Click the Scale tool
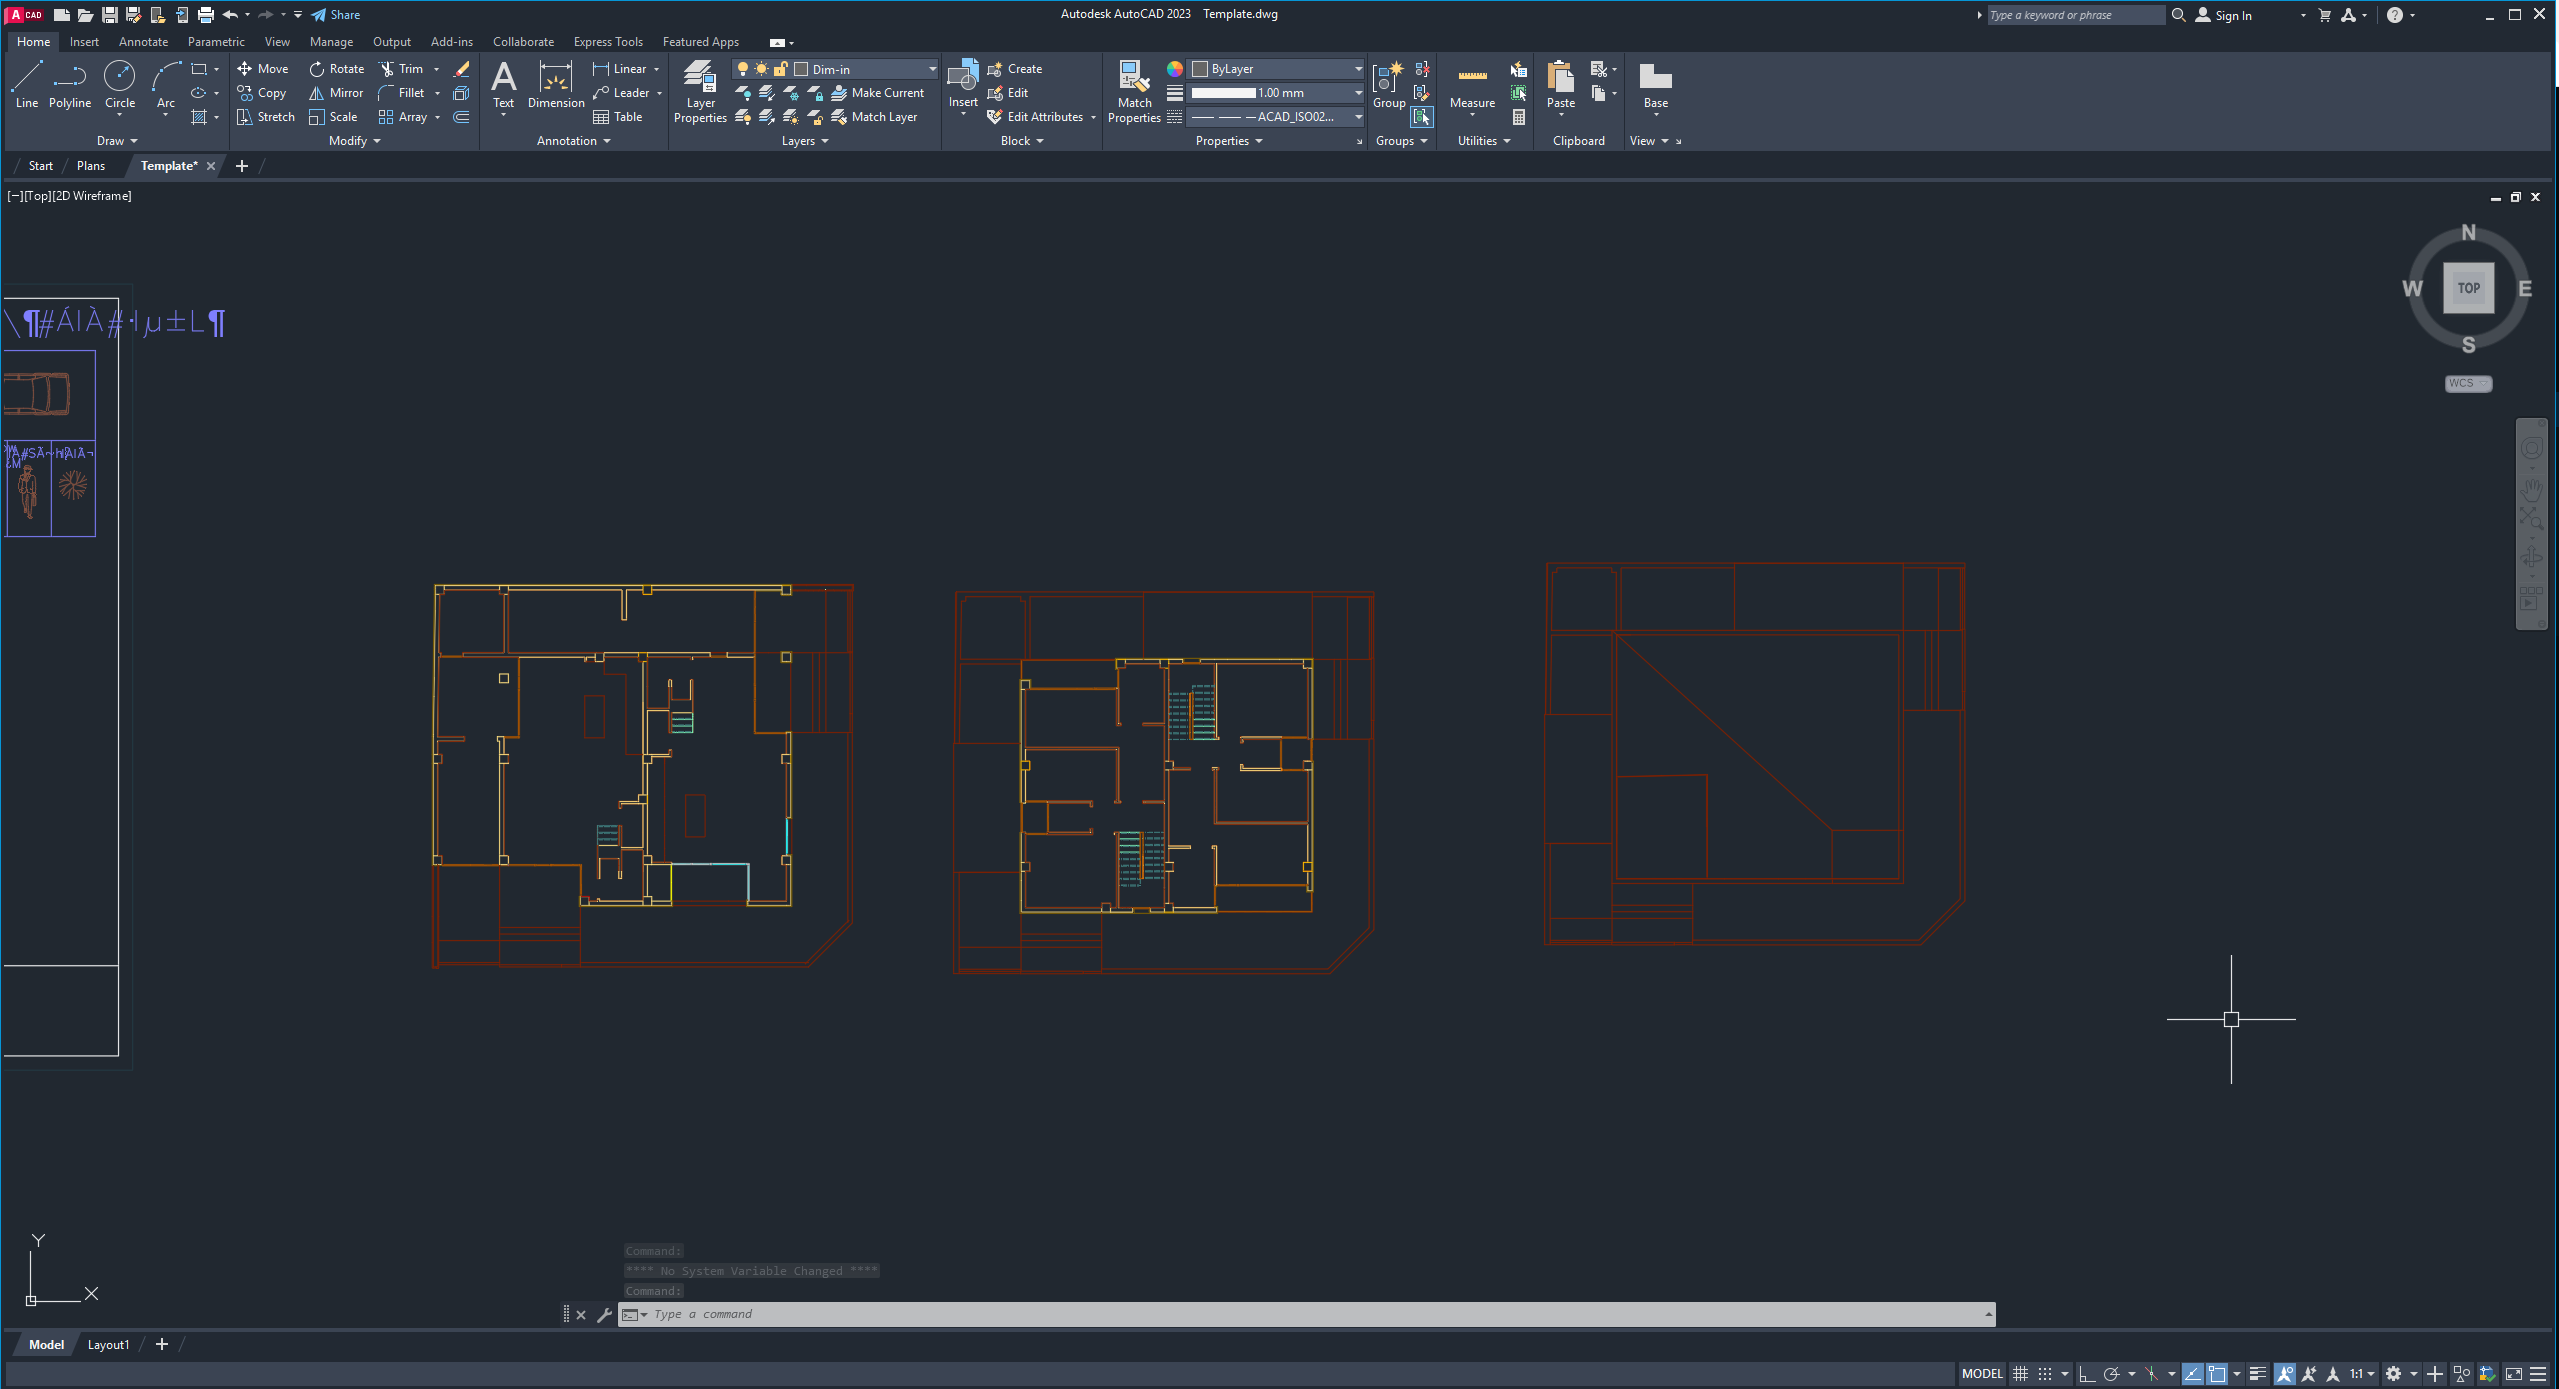The width and height of the screenshot is (2559, 1389). click(333, 117)
